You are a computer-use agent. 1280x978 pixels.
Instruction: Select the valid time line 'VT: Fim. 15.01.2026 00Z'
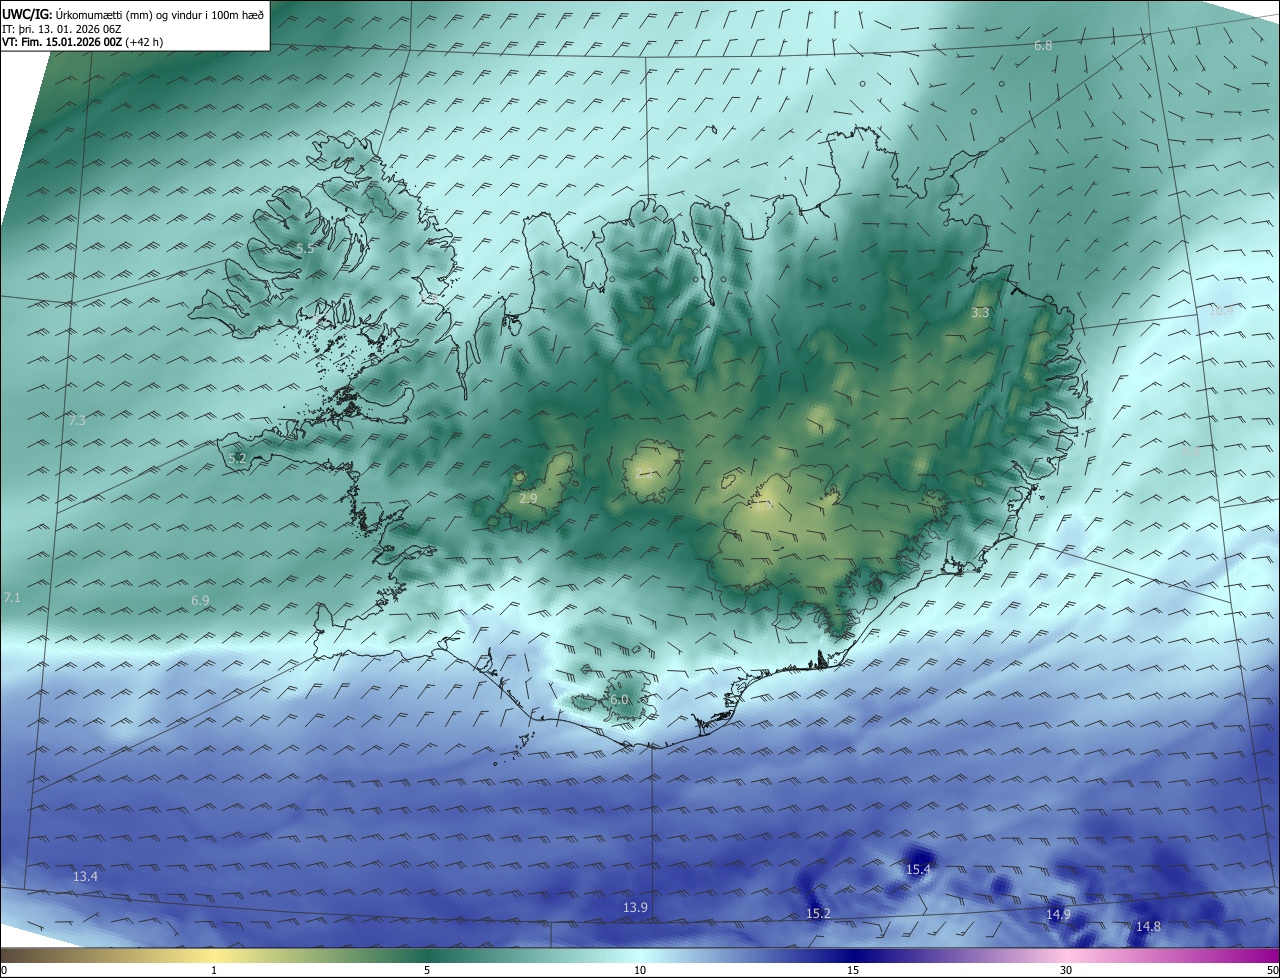[62, 42]
